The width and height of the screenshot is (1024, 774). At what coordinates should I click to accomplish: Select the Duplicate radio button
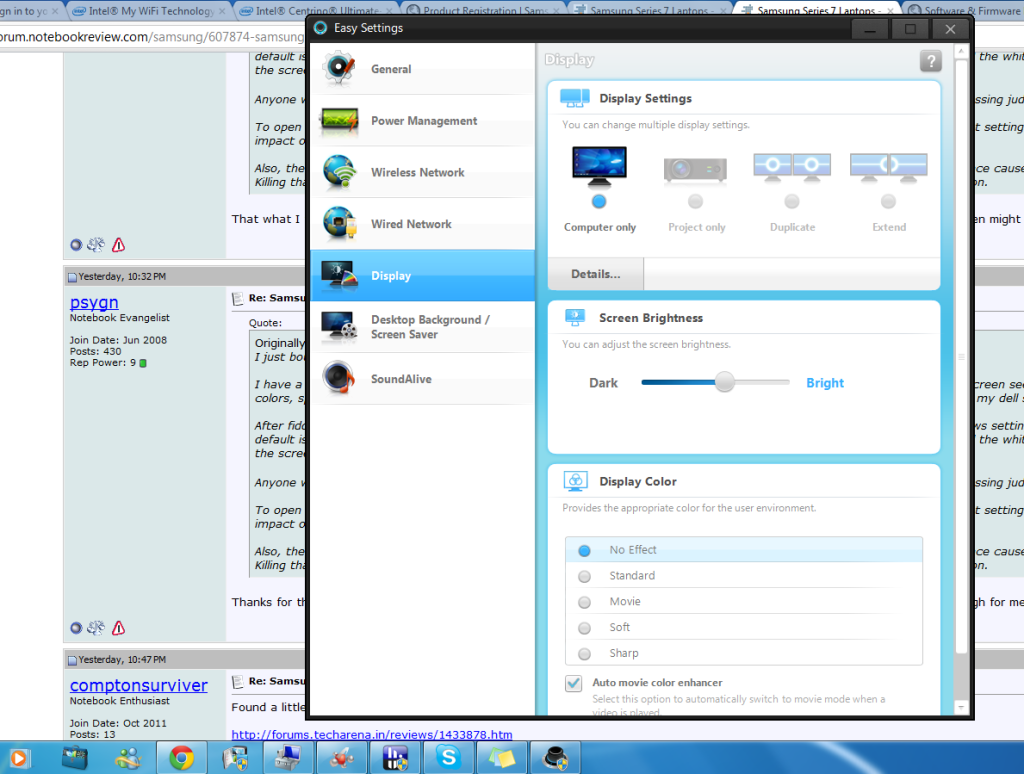click(x=792, y=201)
